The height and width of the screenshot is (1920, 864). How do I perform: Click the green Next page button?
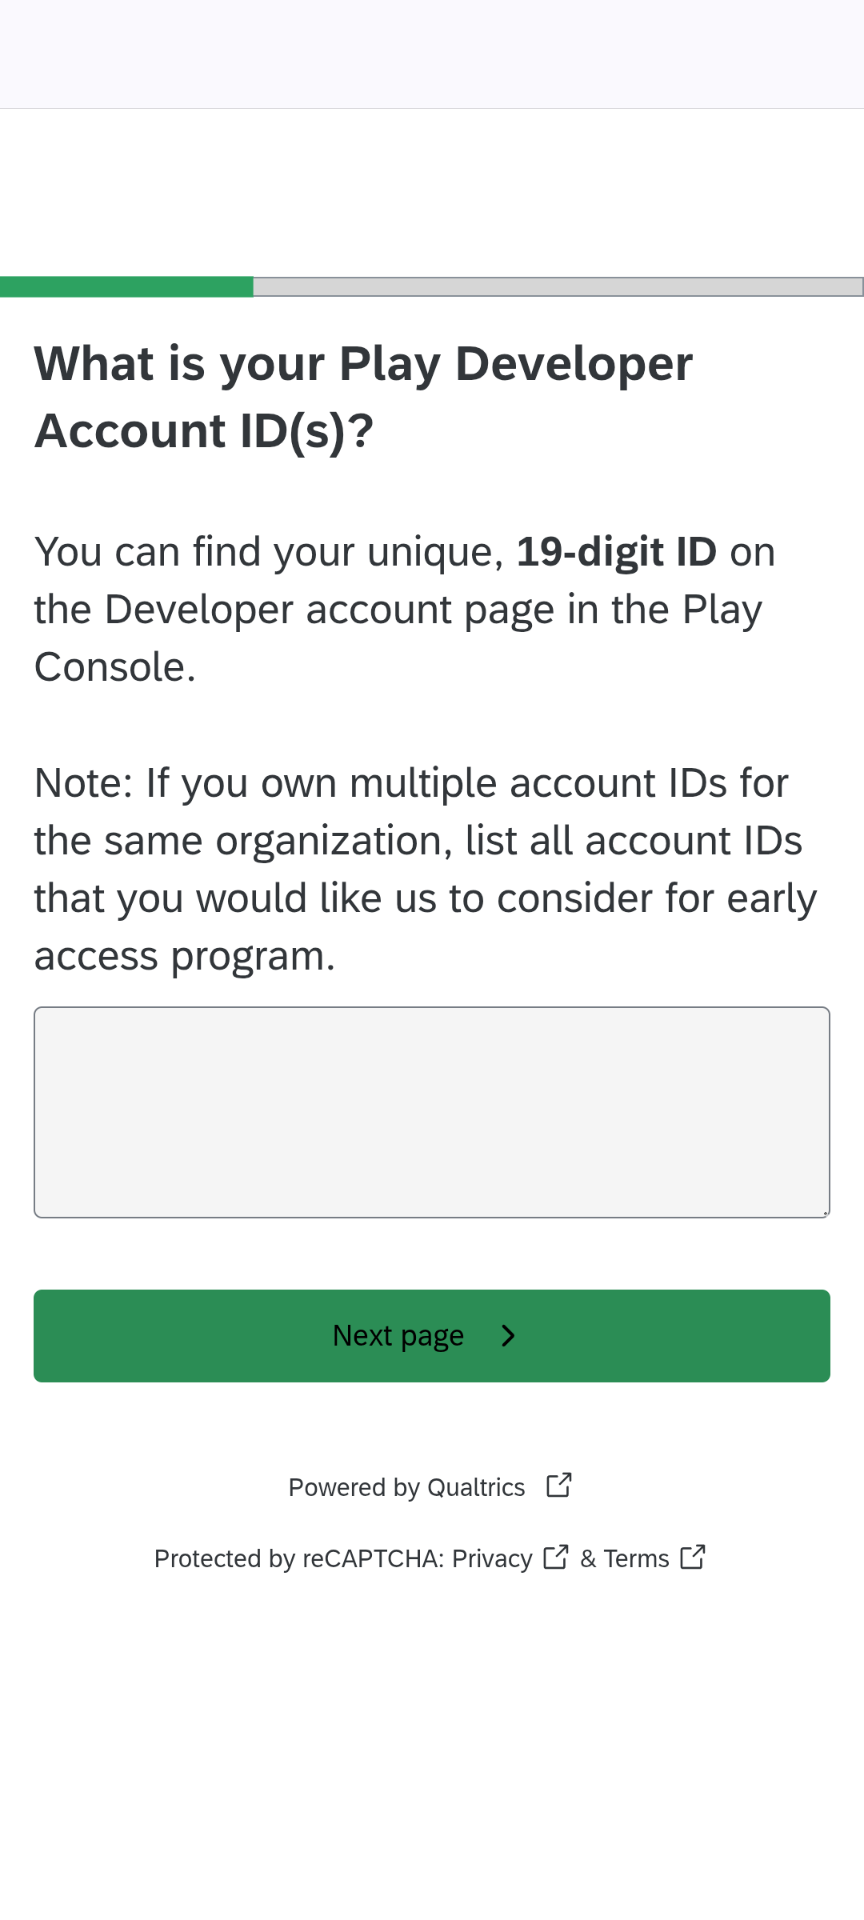click(432, 1336)
